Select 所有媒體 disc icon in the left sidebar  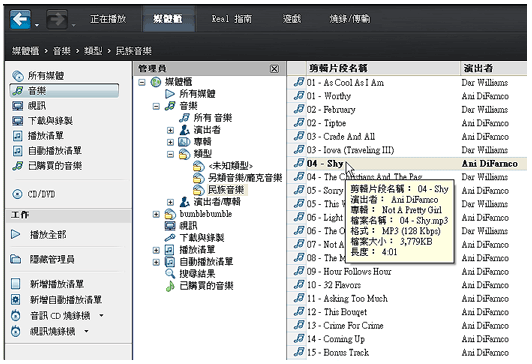click(18, 76)
